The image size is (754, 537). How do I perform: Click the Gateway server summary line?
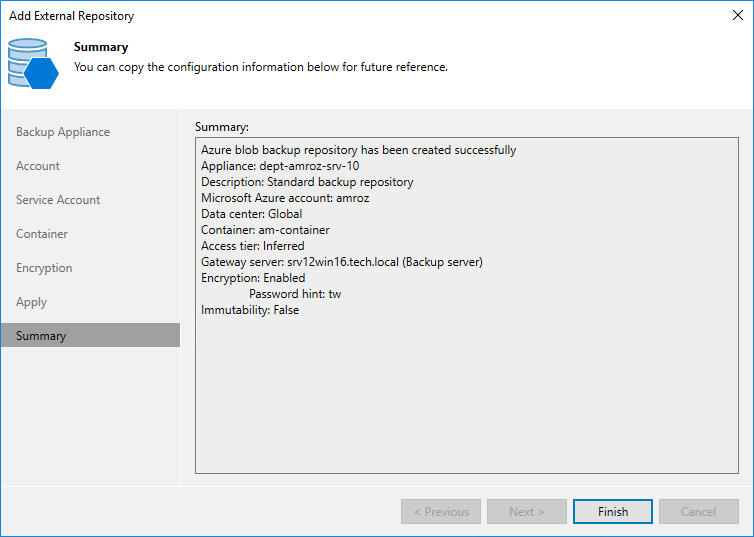pos(342,262)
